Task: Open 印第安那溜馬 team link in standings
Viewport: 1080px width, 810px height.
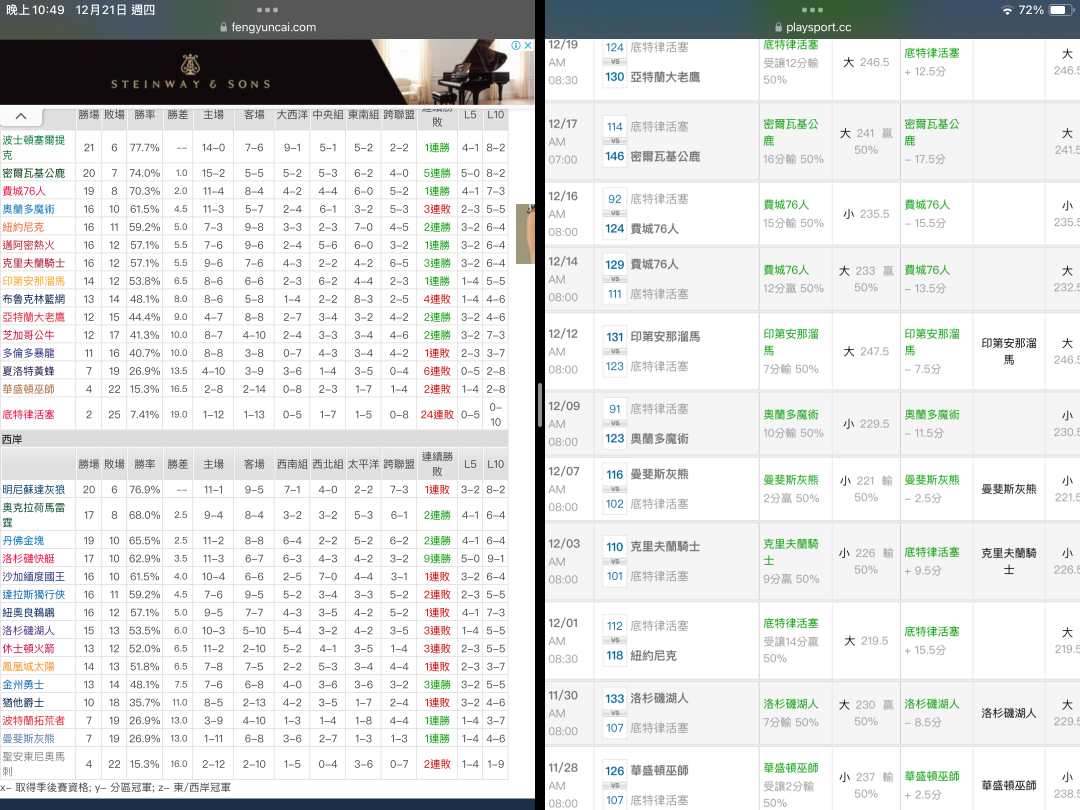Action: point(34,281)
